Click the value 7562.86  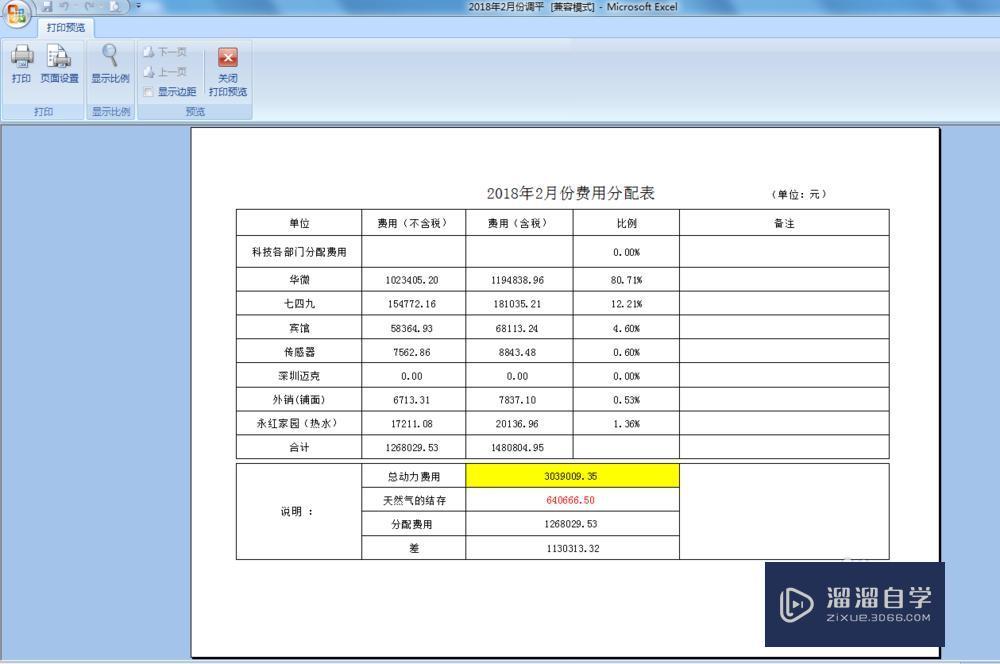point(412,352)
